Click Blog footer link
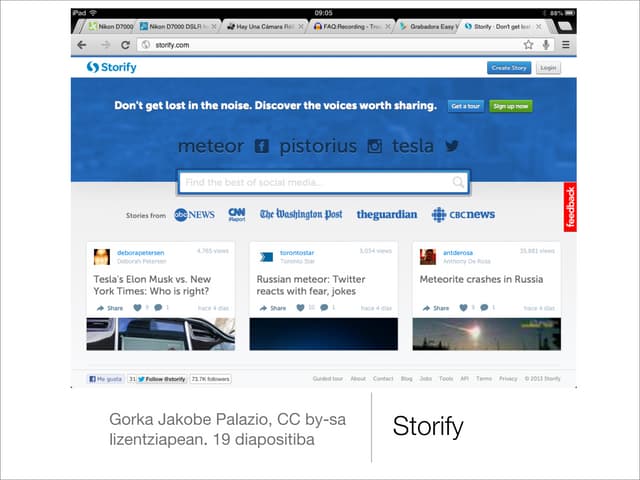640x480 pixels. [x=407, y=379]
